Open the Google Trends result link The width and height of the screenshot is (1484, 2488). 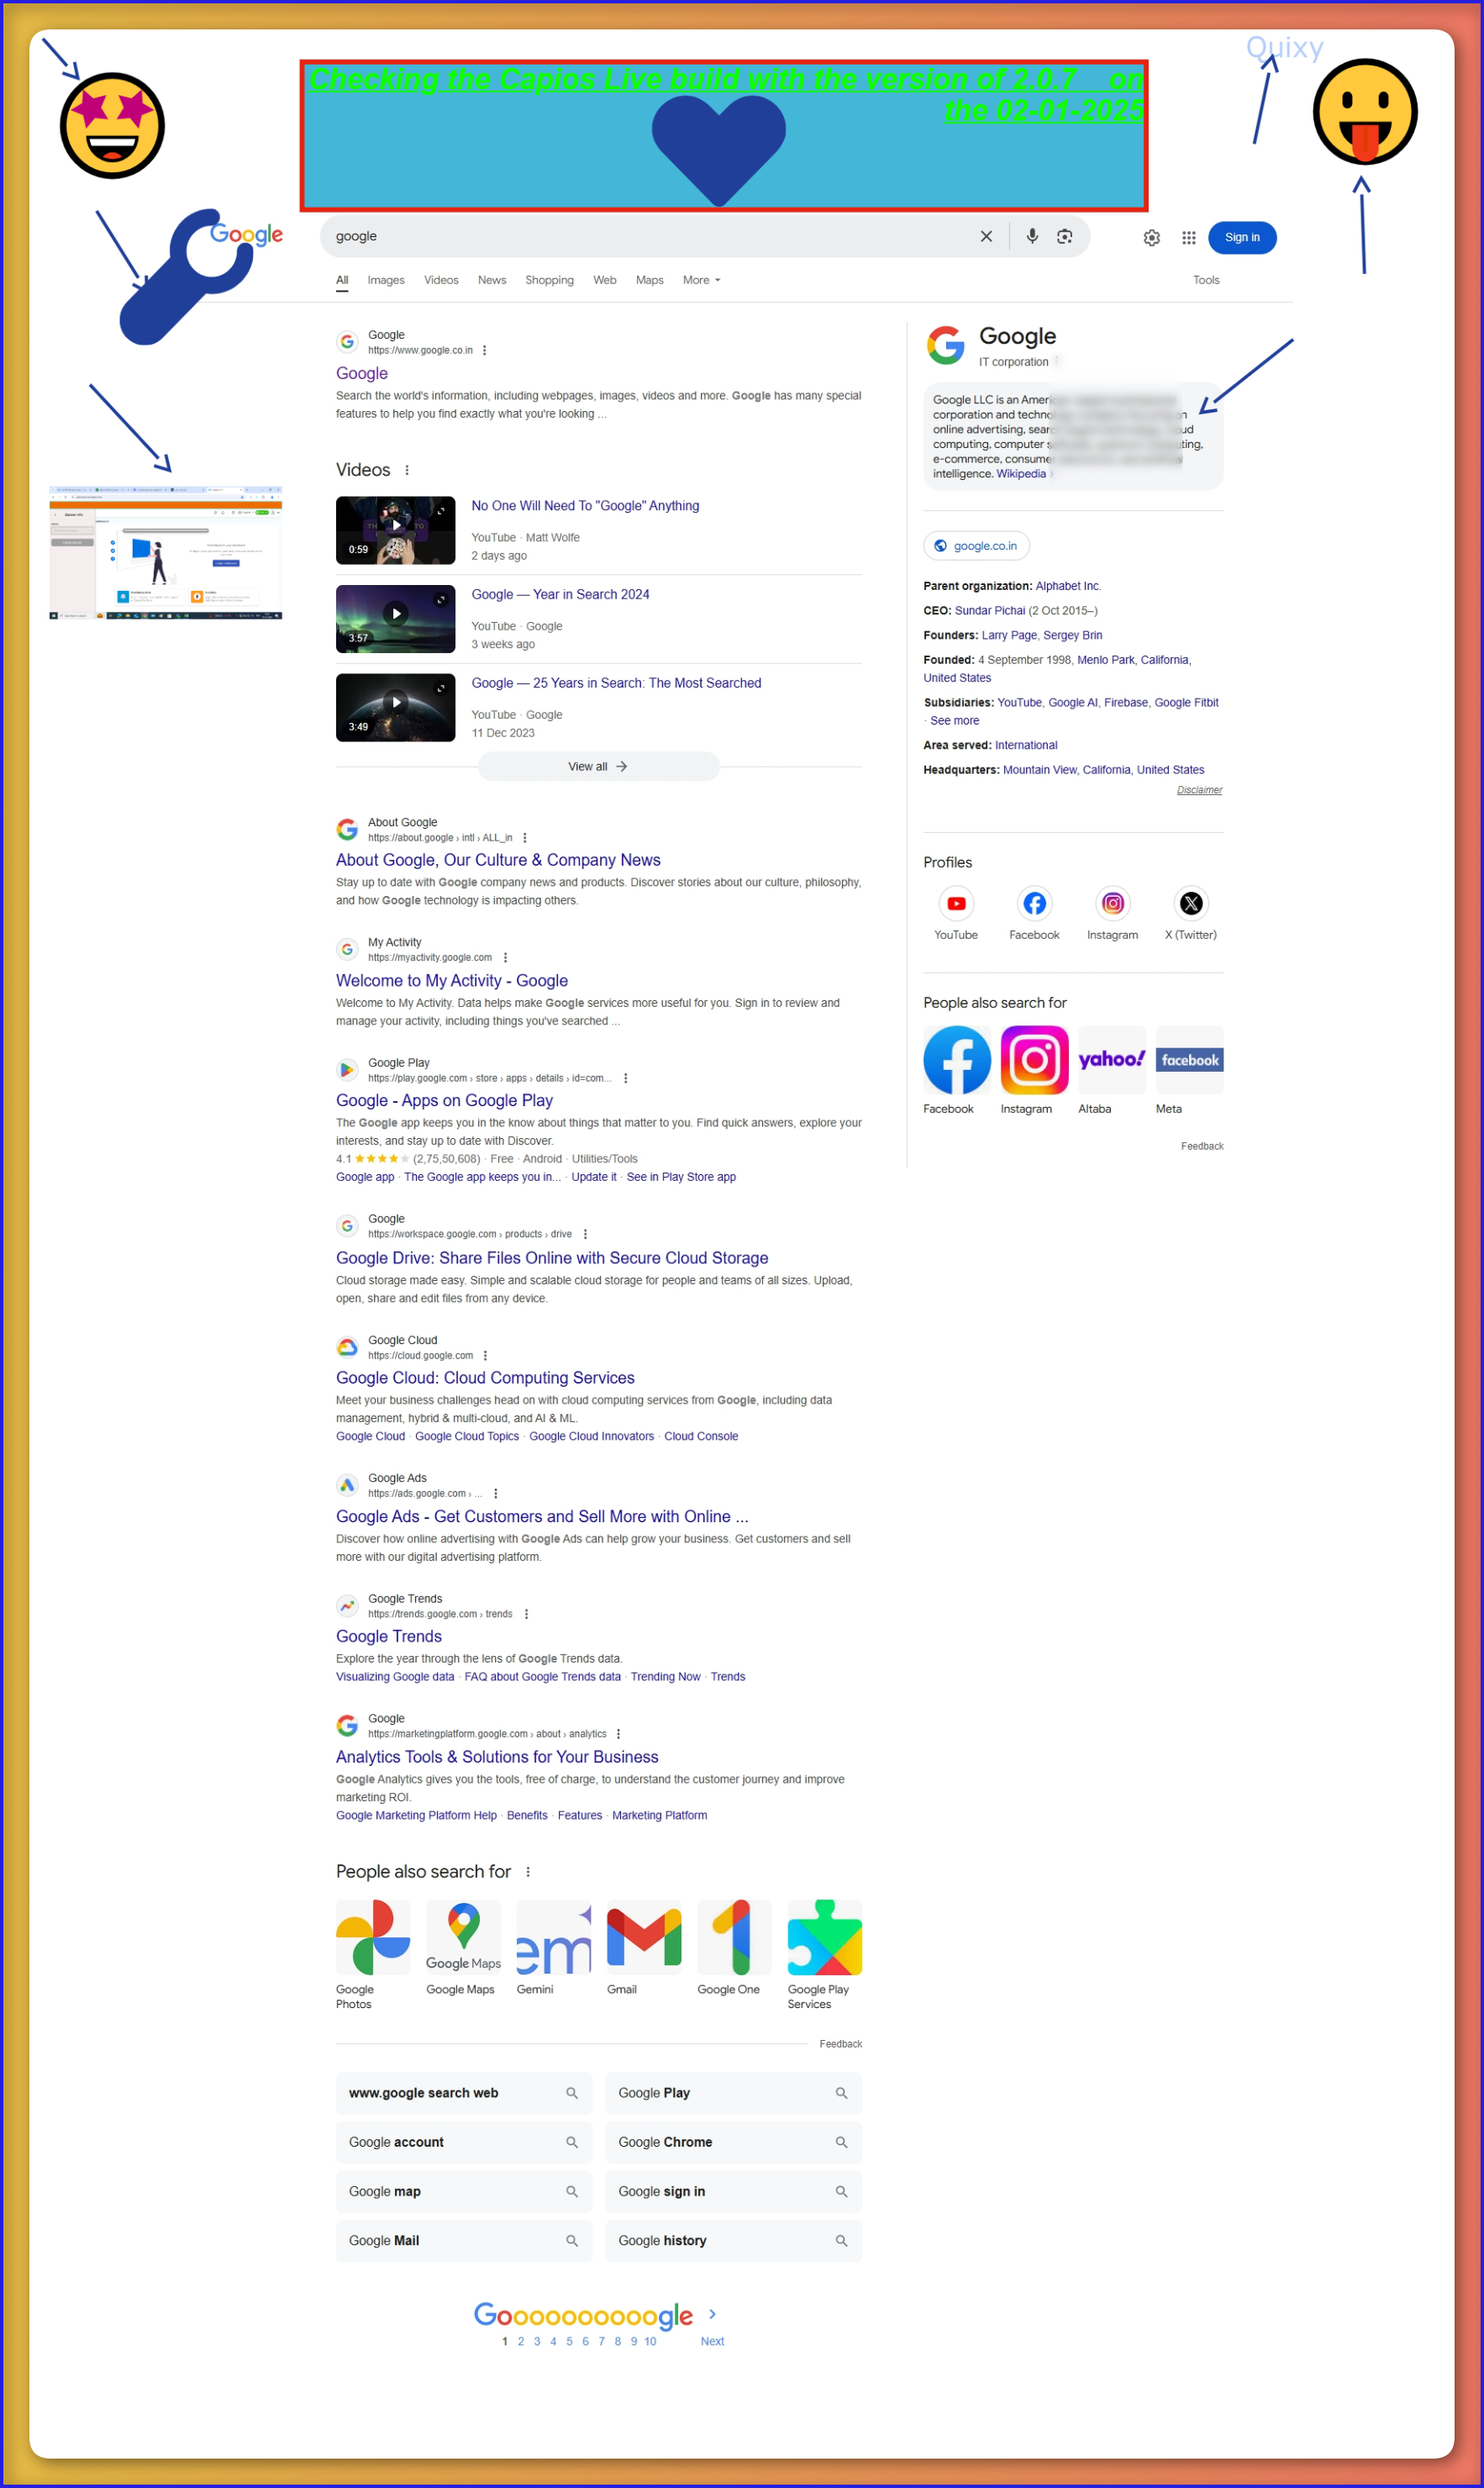[x=389, y=1636]
